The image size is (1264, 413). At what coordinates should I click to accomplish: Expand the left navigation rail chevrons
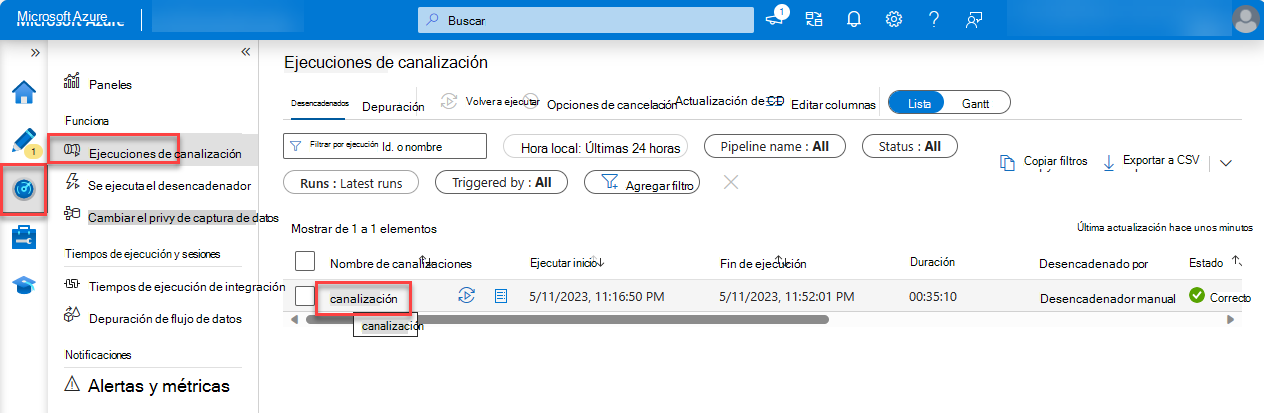35,52
